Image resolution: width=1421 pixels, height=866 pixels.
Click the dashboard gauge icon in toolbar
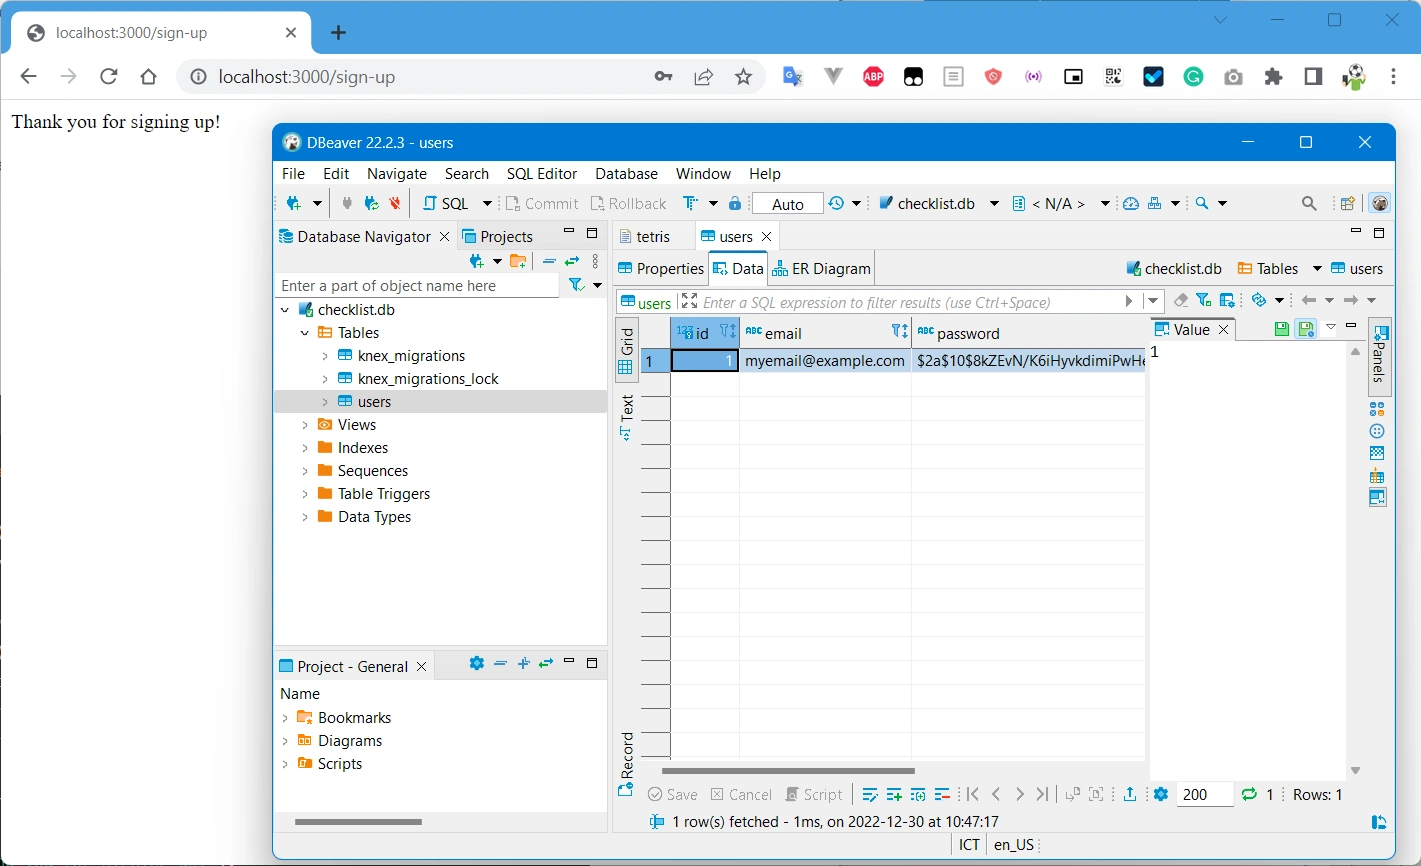(x=1131, y=203)
